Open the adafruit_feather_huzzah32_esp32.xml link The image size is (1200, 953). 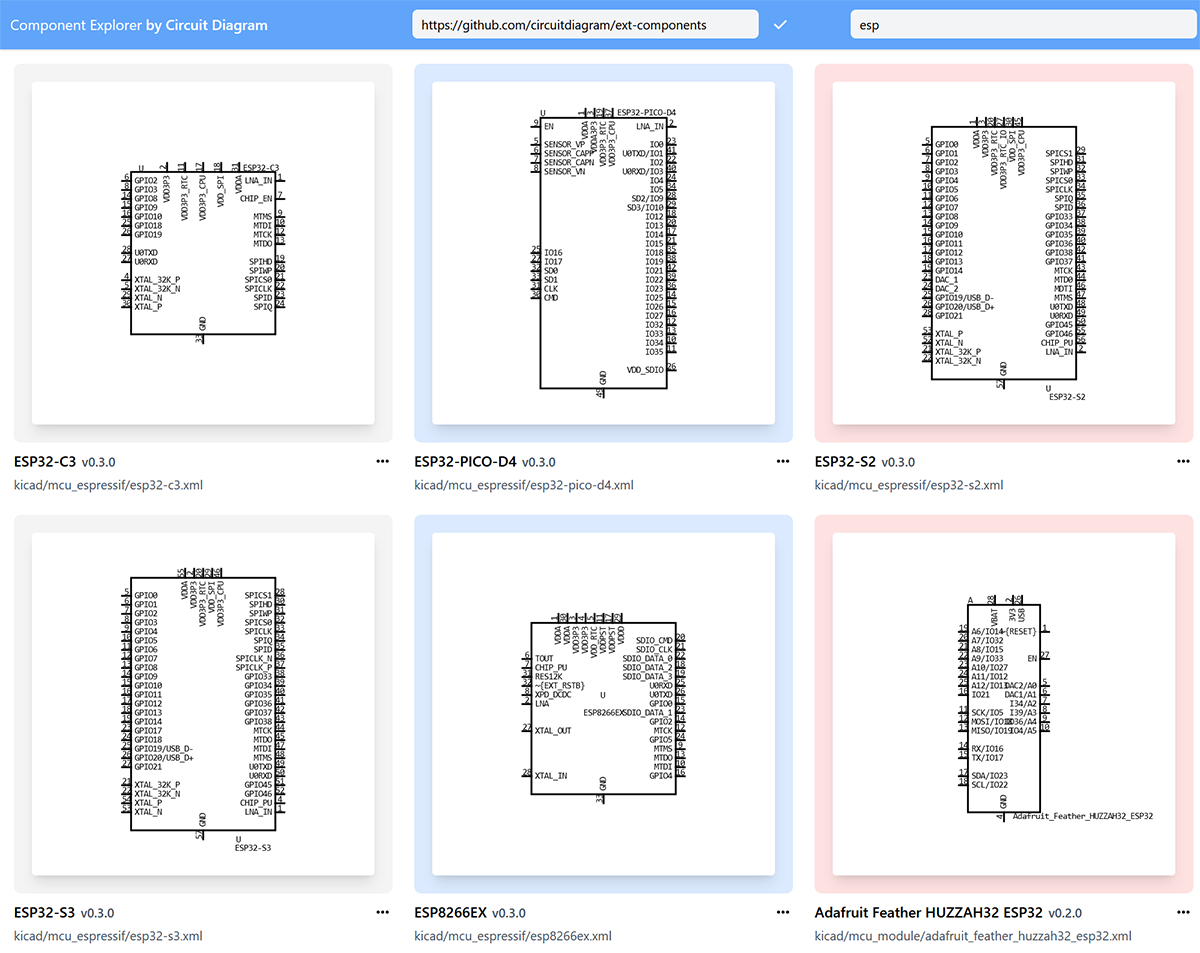[973, 936]
